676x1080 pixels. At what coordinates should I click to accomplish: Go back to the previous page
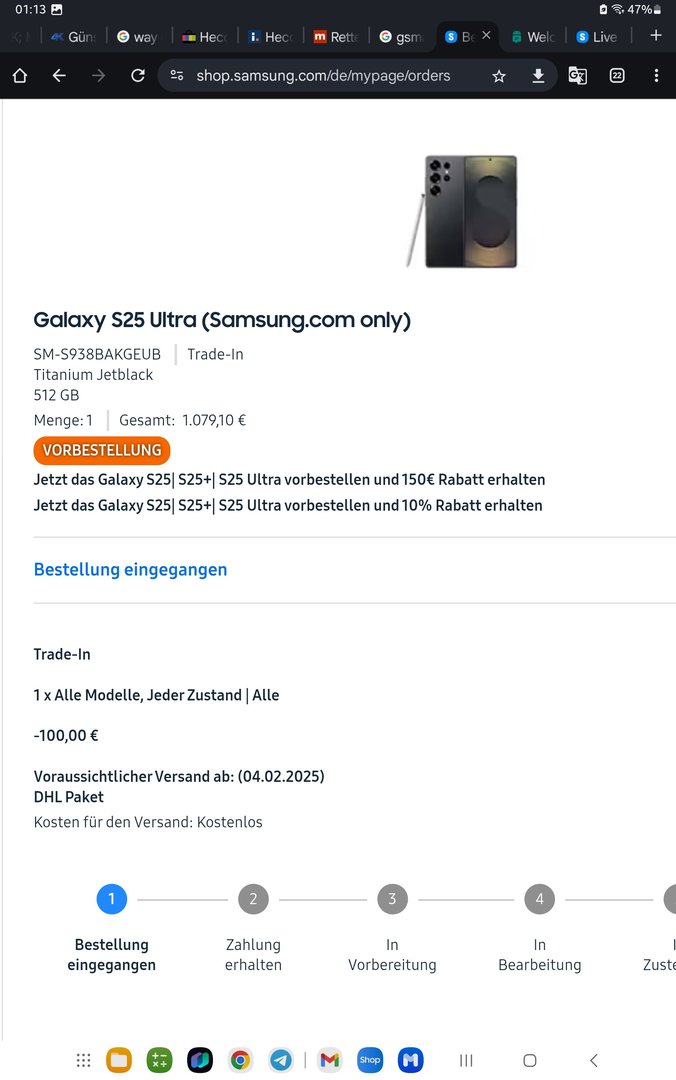coord(59,76)
